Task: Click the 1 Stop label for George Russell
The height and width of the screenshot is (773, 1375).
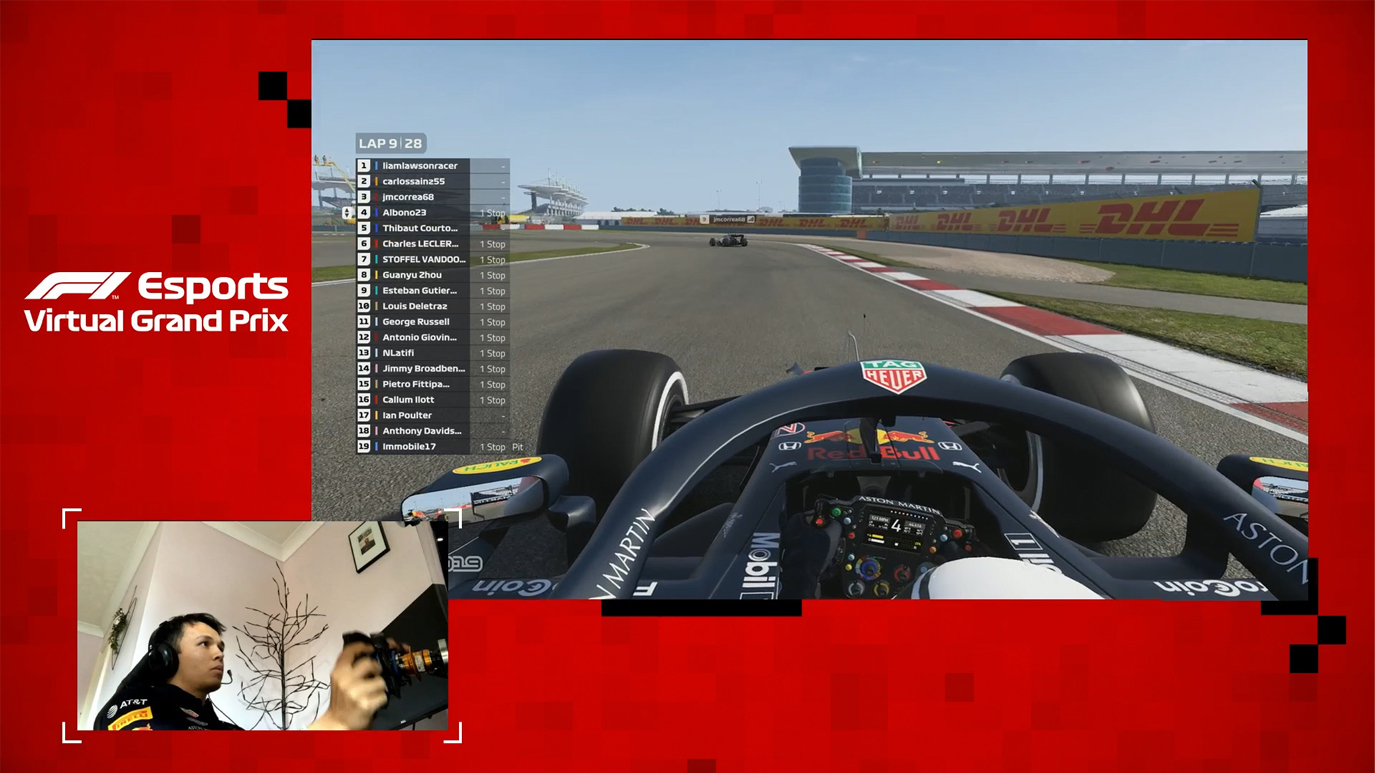Action: (x=492, y=322)
